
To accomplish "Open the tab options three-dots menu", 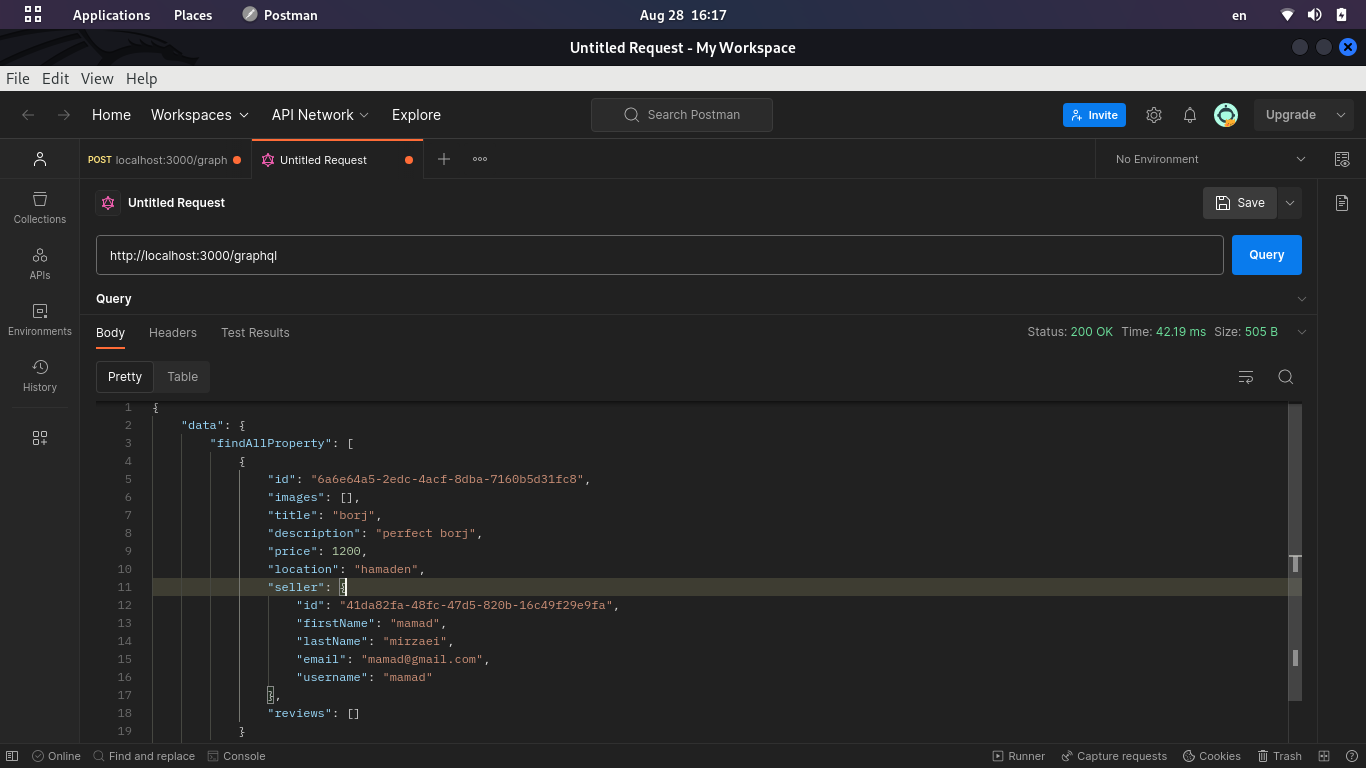I will click(480, 159).
